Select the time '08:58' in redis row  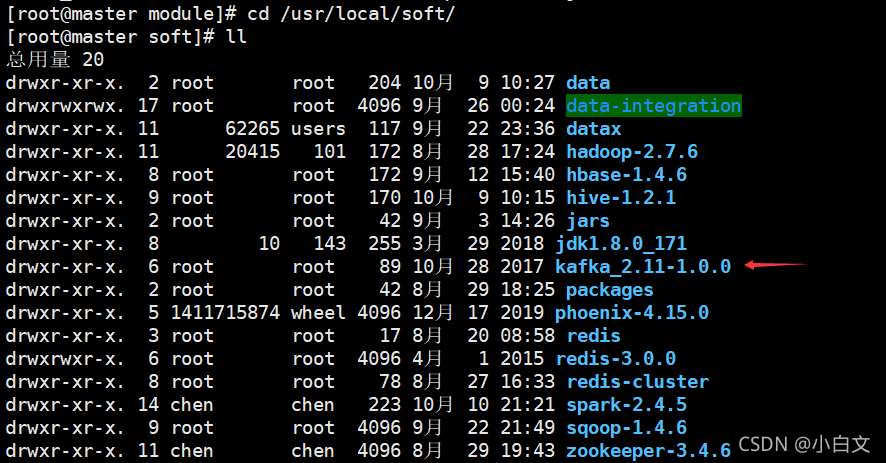pyautogui.click(x=528, y=336)
